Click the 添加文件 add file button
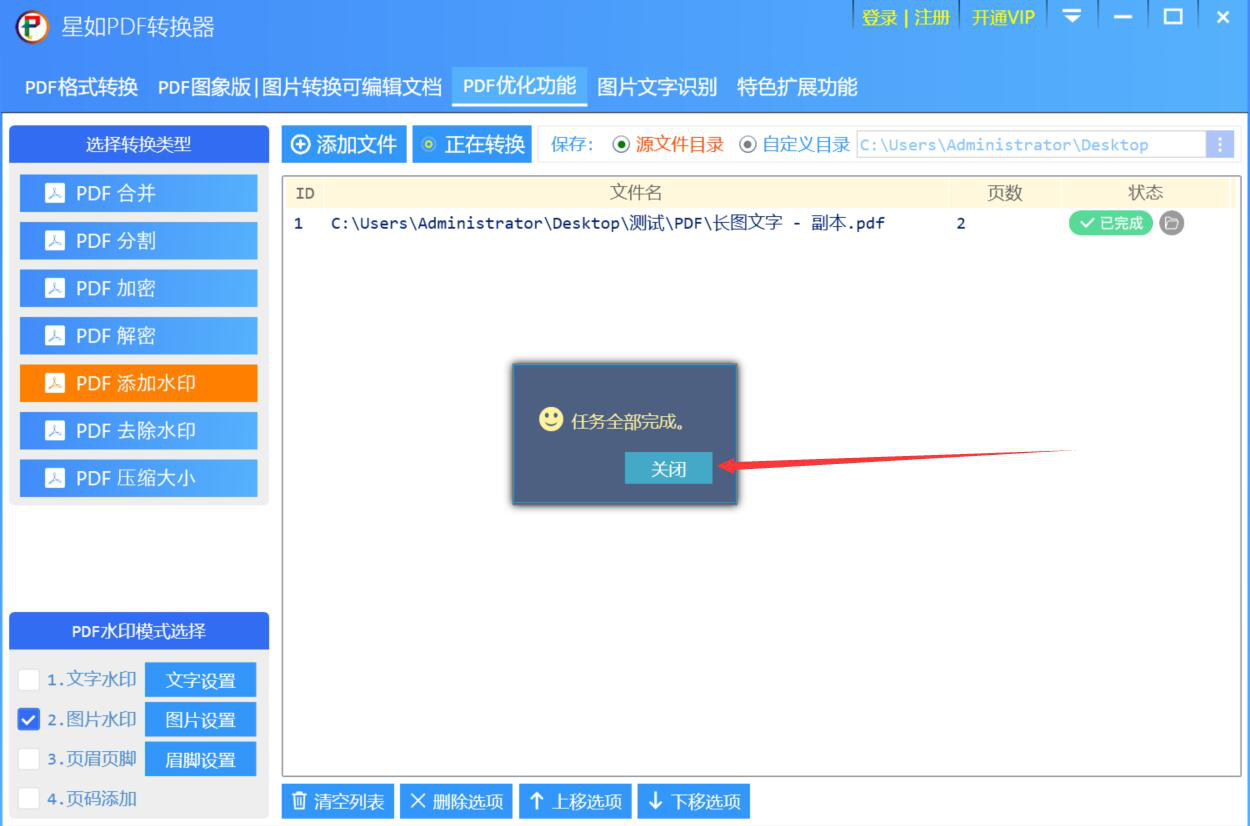 click(x=344, y=144)
